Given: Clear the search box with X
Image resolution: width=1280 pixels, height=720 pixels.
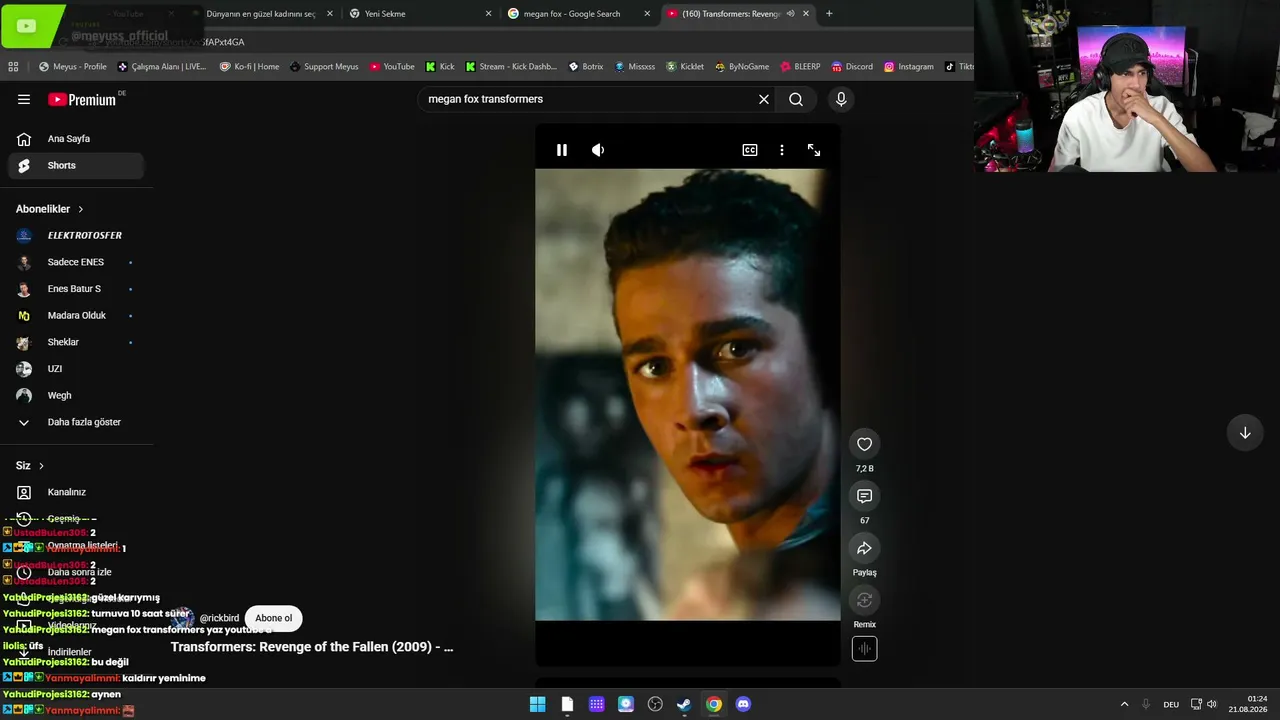Looking at the screenshot, I should 764,99.
